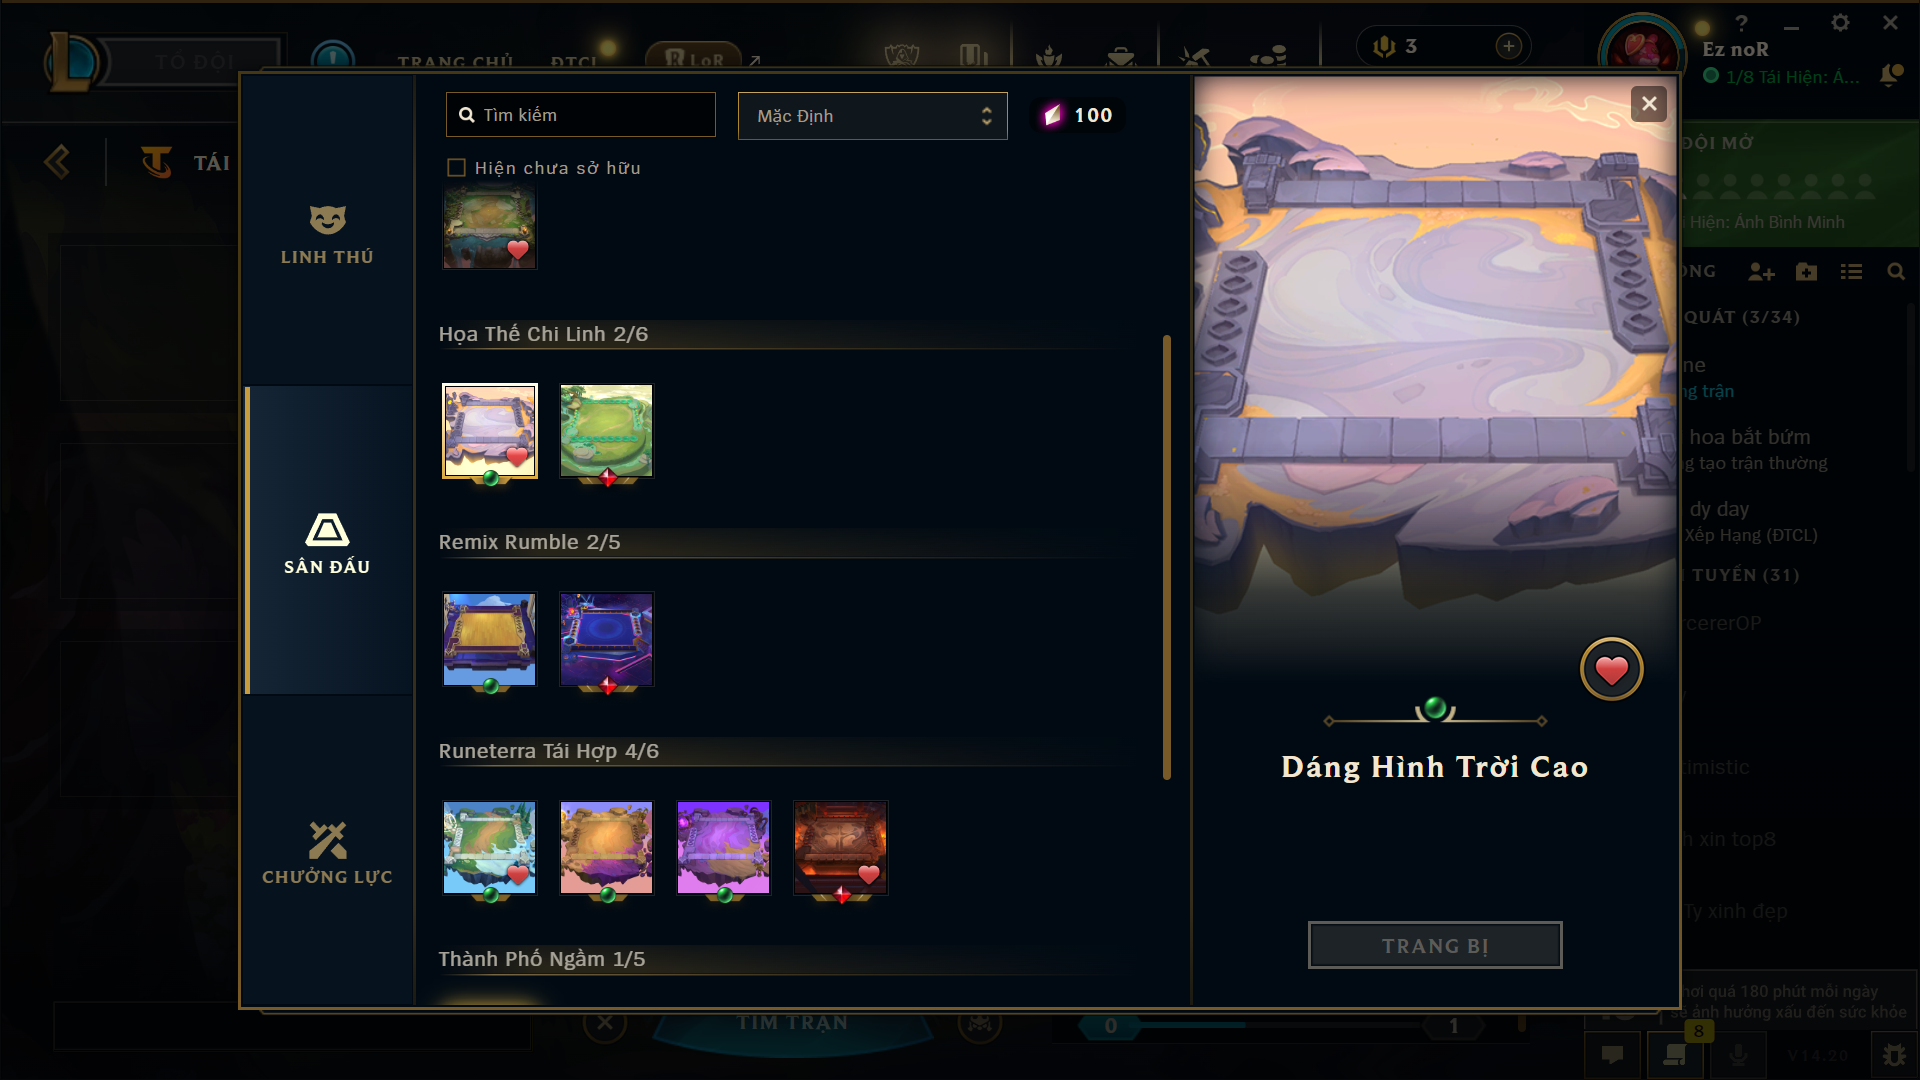The height and width of the screenshot is (1080, 1920).
Task: Click the friends list search icon
Action: (x=1896, y=272)
